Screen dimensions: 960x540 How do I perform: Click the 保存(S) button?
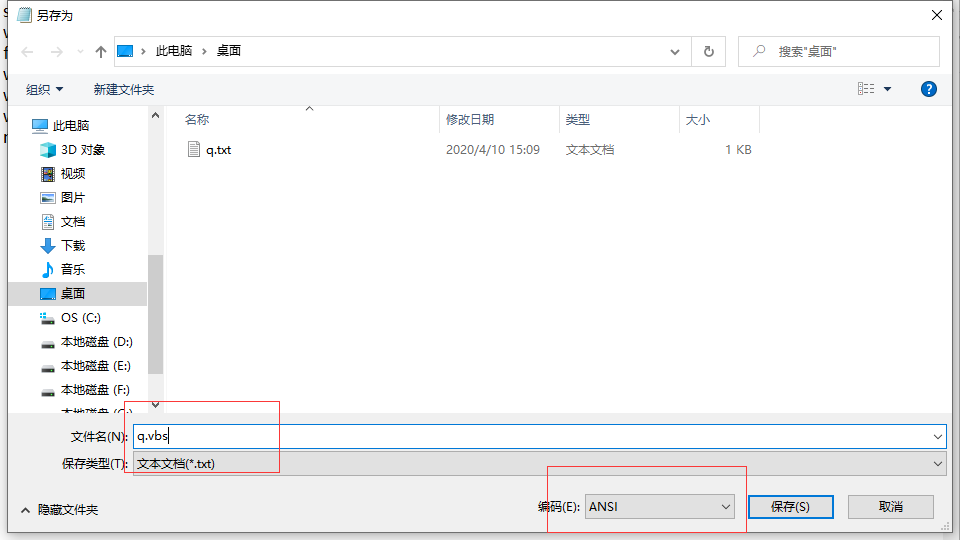coord(790,507)
